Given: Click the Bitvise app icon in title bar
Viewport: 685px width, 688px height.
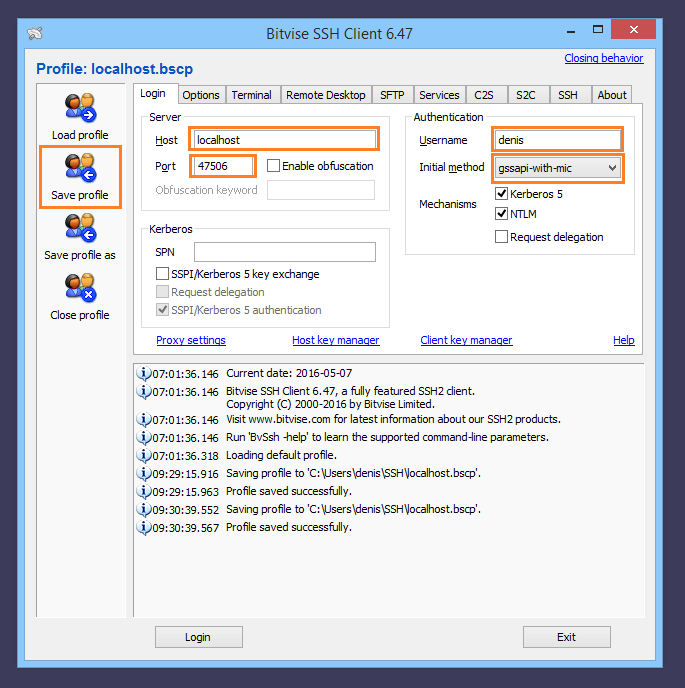Looking at the screenshot, I should 35,33.
